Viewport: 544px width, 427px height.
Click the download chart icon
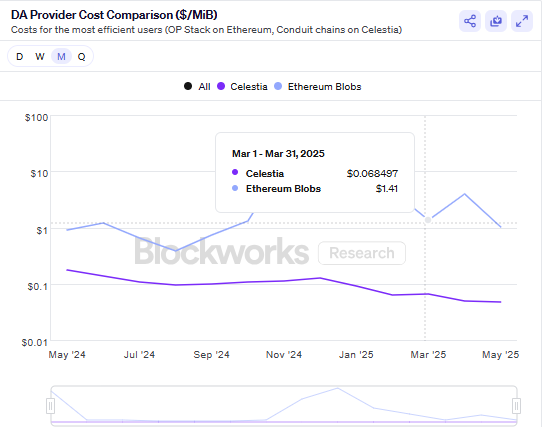[496, 21]
